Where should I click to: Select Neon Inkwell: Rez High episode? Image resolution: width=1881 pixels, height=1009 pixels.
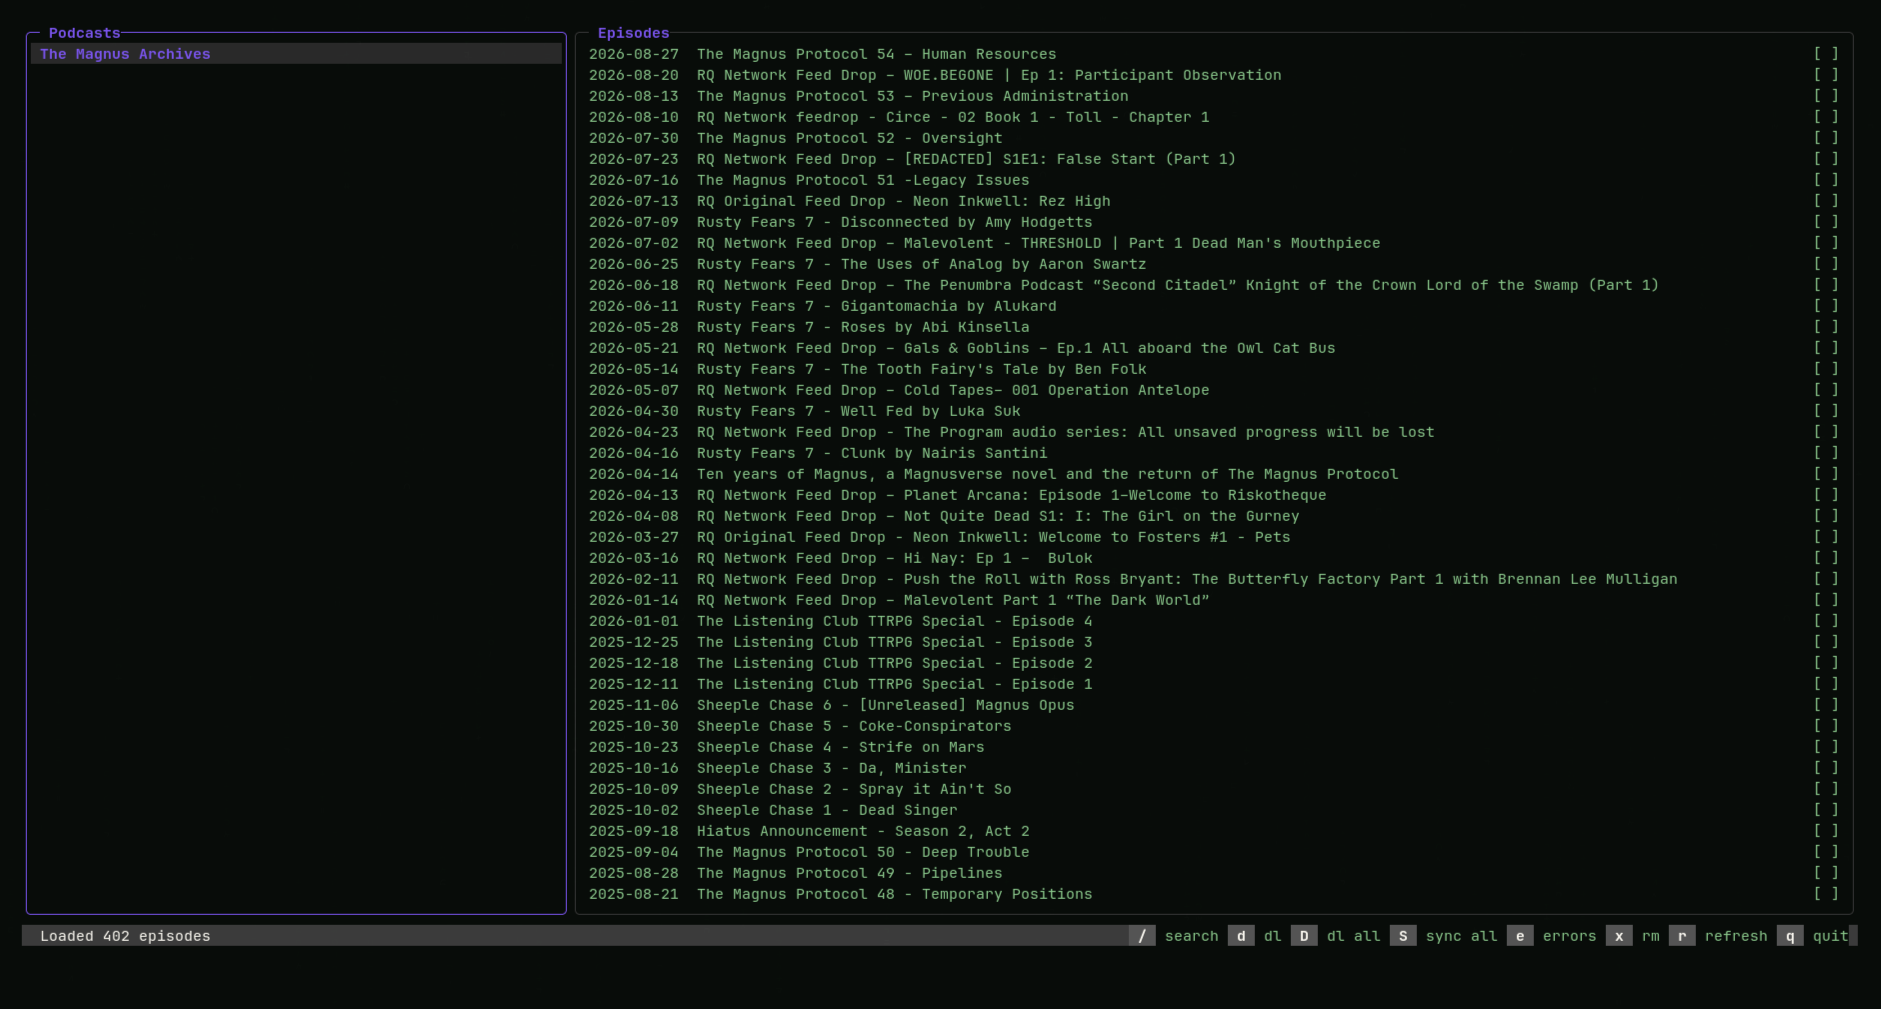1214,201
